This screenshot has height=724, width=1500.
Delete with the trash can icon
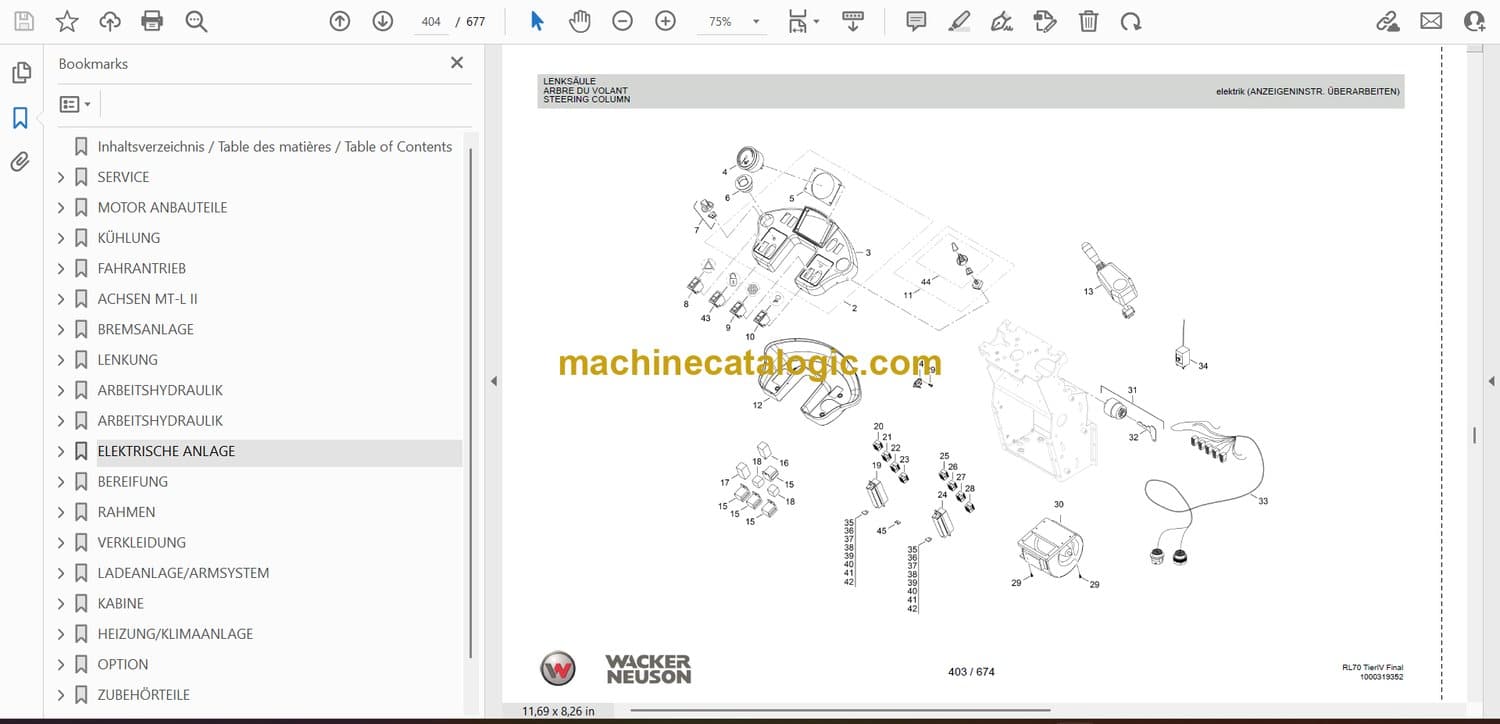pyautogui.click(x=1088, y=21)
